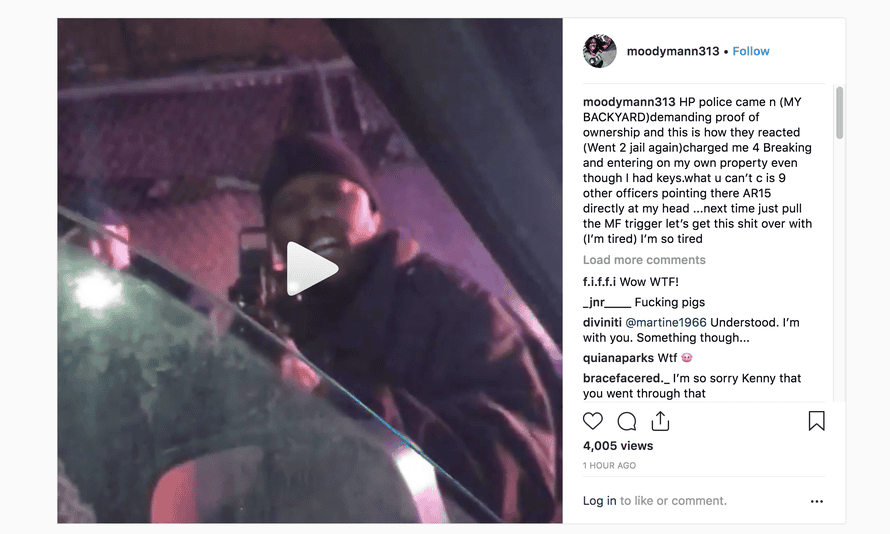Click Log in to comment
The width and height of the screenshot is (890, 534).
(599, 501)
